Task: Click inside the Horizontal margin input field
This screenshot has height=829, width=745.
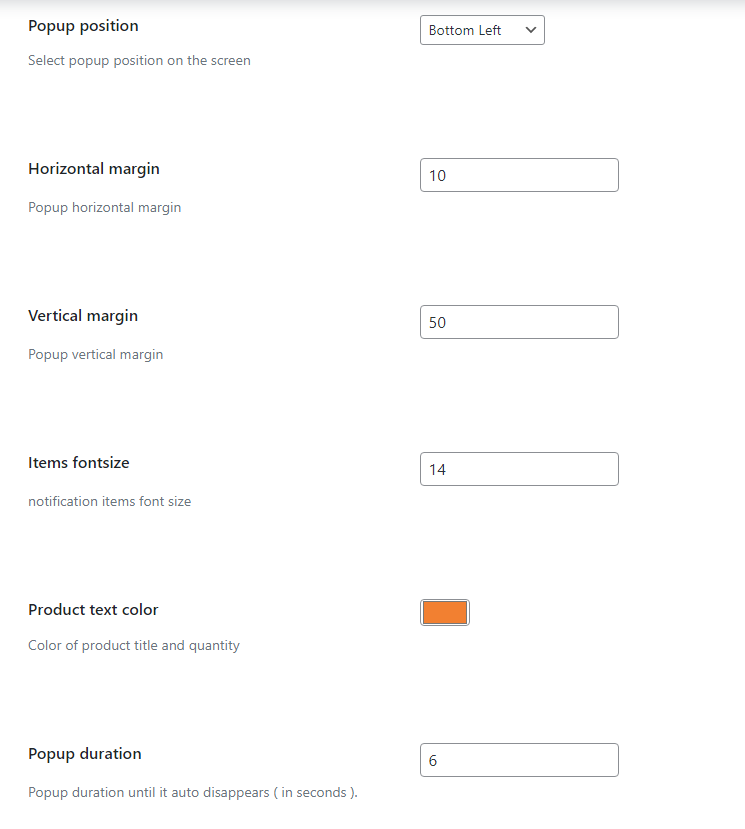Action: tap(519, 174)
